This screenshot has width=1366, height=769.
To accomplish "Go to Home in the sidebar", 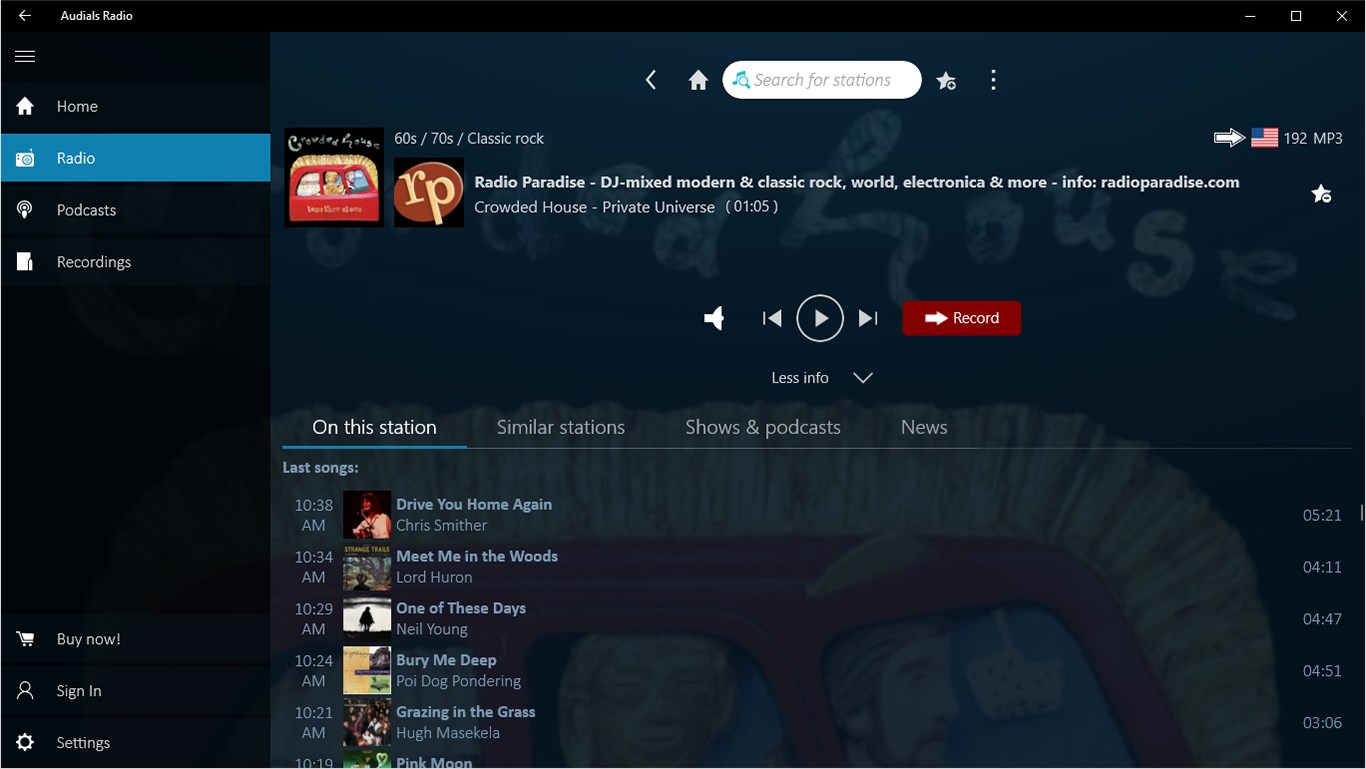I will point(135,106).
